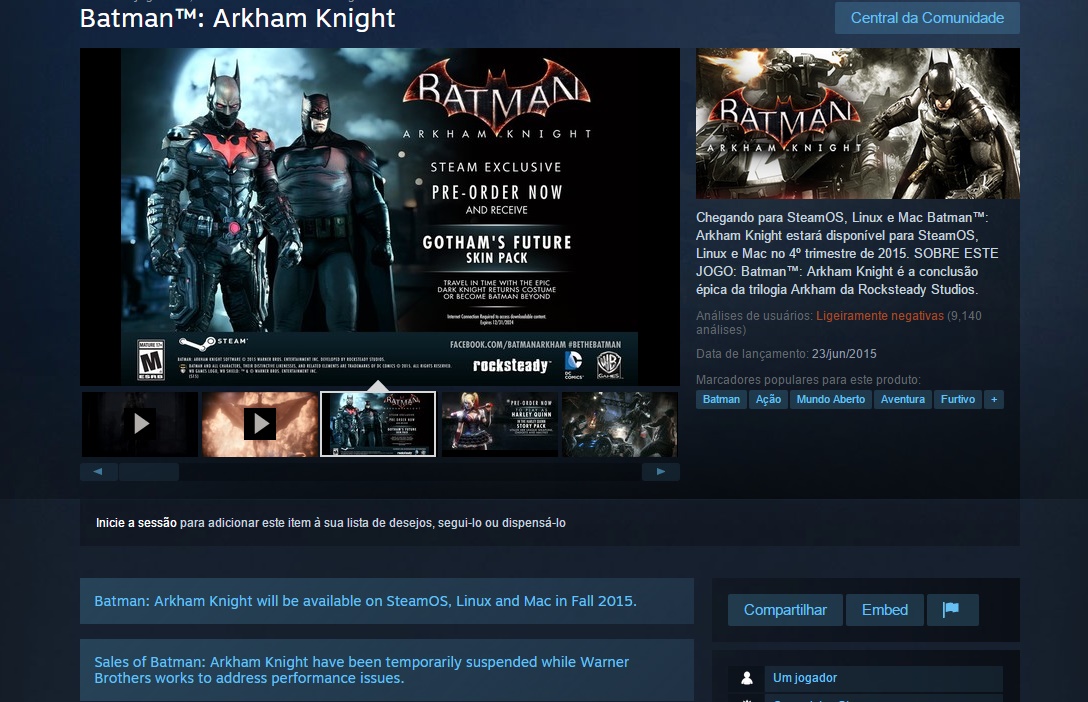The image size is (1088, 702).
Task: Click the thumbnail strip scrollbar handle
Action: 148,472
